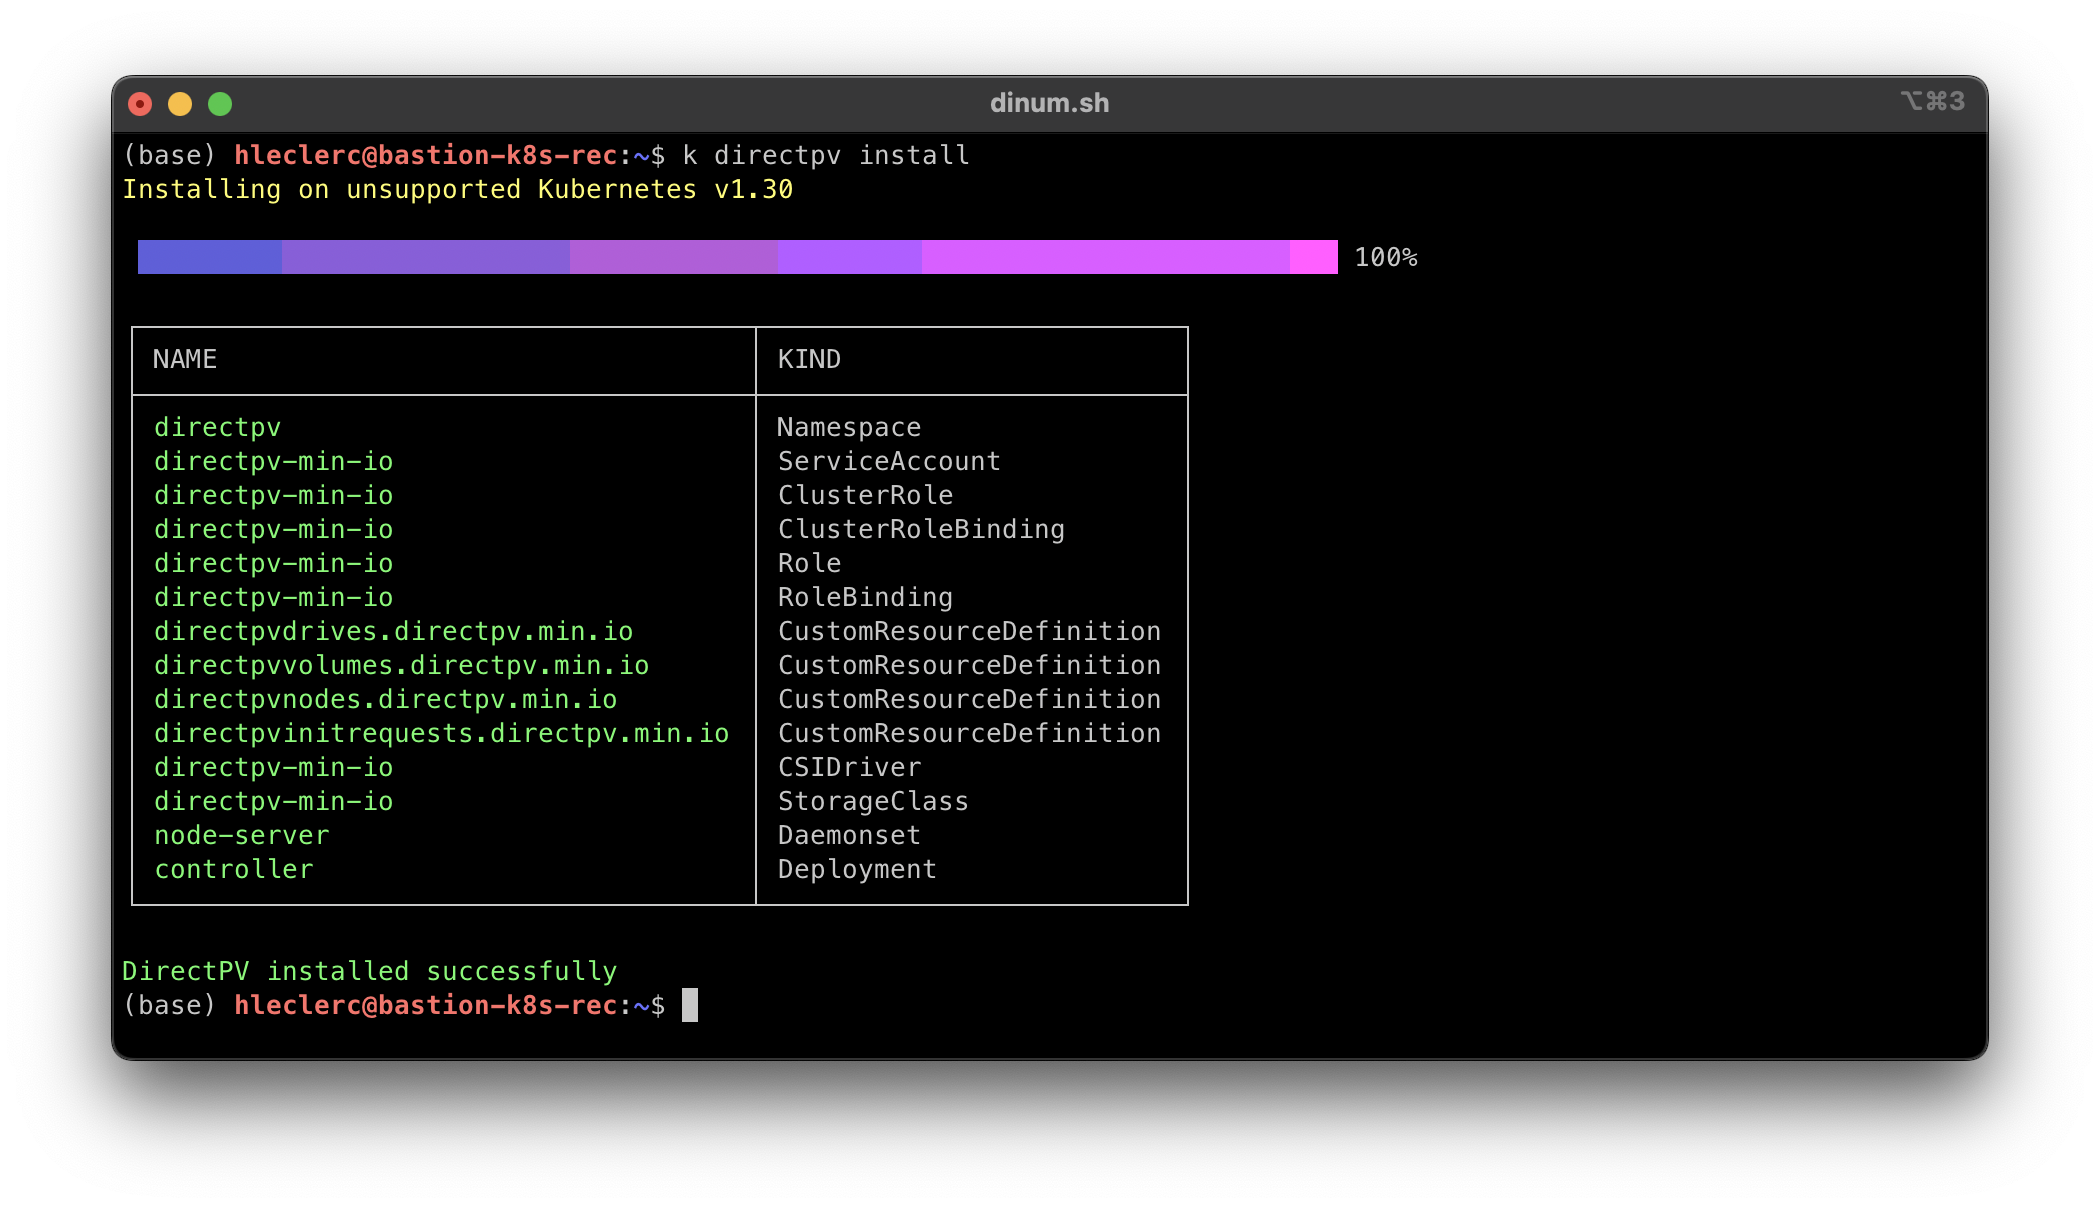This screenshot has width=2100, height=1208.
Task: Click the ⌥⌘3 shortcut indicator
Action: coord(1932,102)
